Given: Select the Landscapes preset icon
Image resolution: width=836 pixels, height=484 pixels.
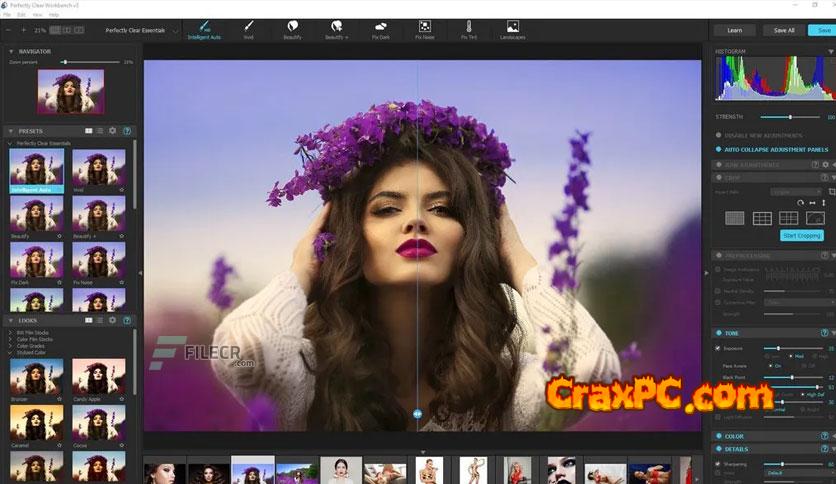Looking at the screenshot, I should point(512,28).
